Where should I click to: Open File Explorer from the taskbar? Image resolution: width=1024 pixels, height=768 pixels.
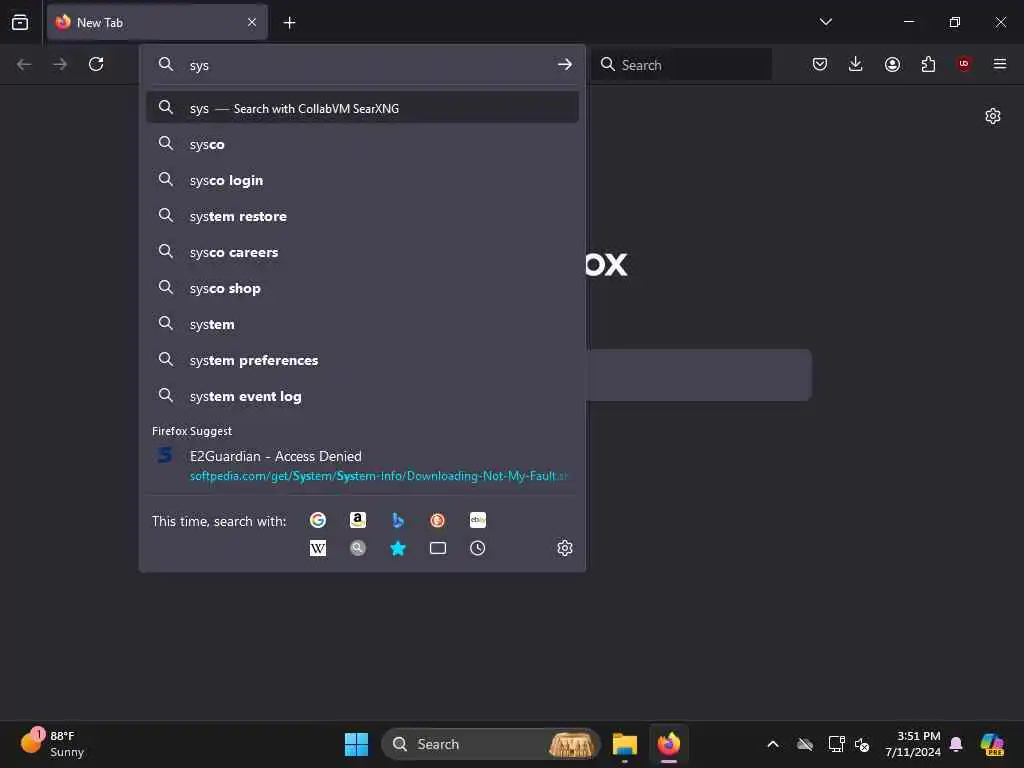[625, 744]
